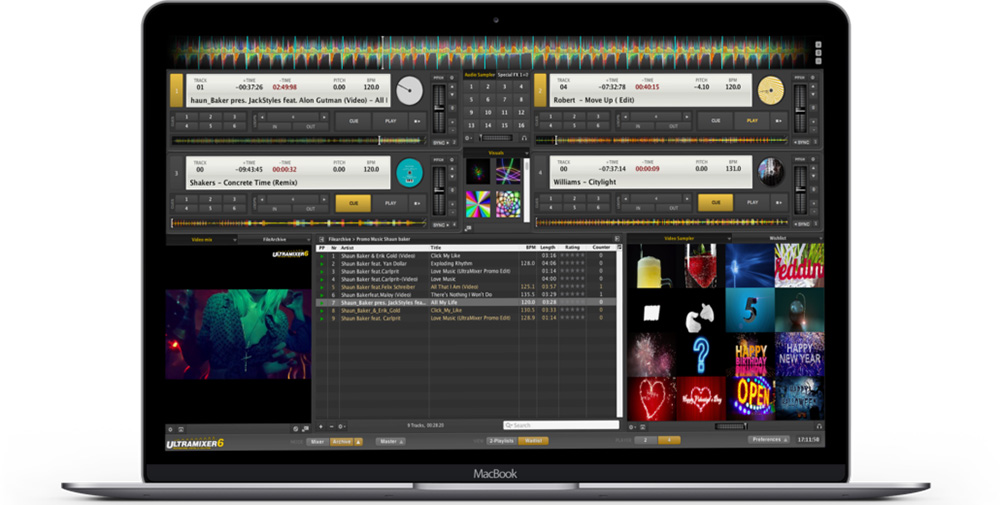This screenshot has width=1000, height=505.
Task: Click the Audio Sampler headphone pre-listen icon
Action: pos(524,138)
